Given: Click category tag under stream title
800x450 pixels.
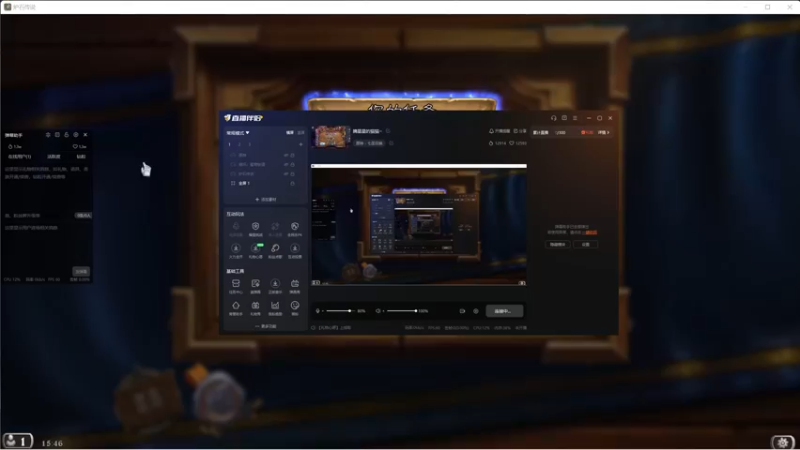Looking at the screenshot, I should (369, 143).
